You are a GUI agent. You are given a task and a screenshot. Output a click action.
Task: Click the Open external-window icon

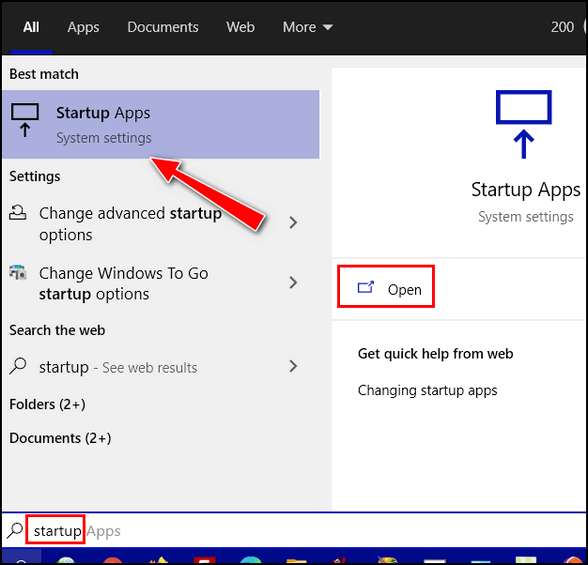pyautogui.click(x=366, y=288)
